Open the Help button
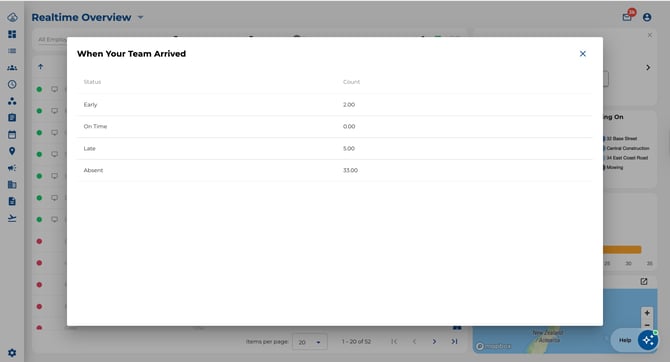This screenshot has height=362, width=670. (x=625, y=340)
